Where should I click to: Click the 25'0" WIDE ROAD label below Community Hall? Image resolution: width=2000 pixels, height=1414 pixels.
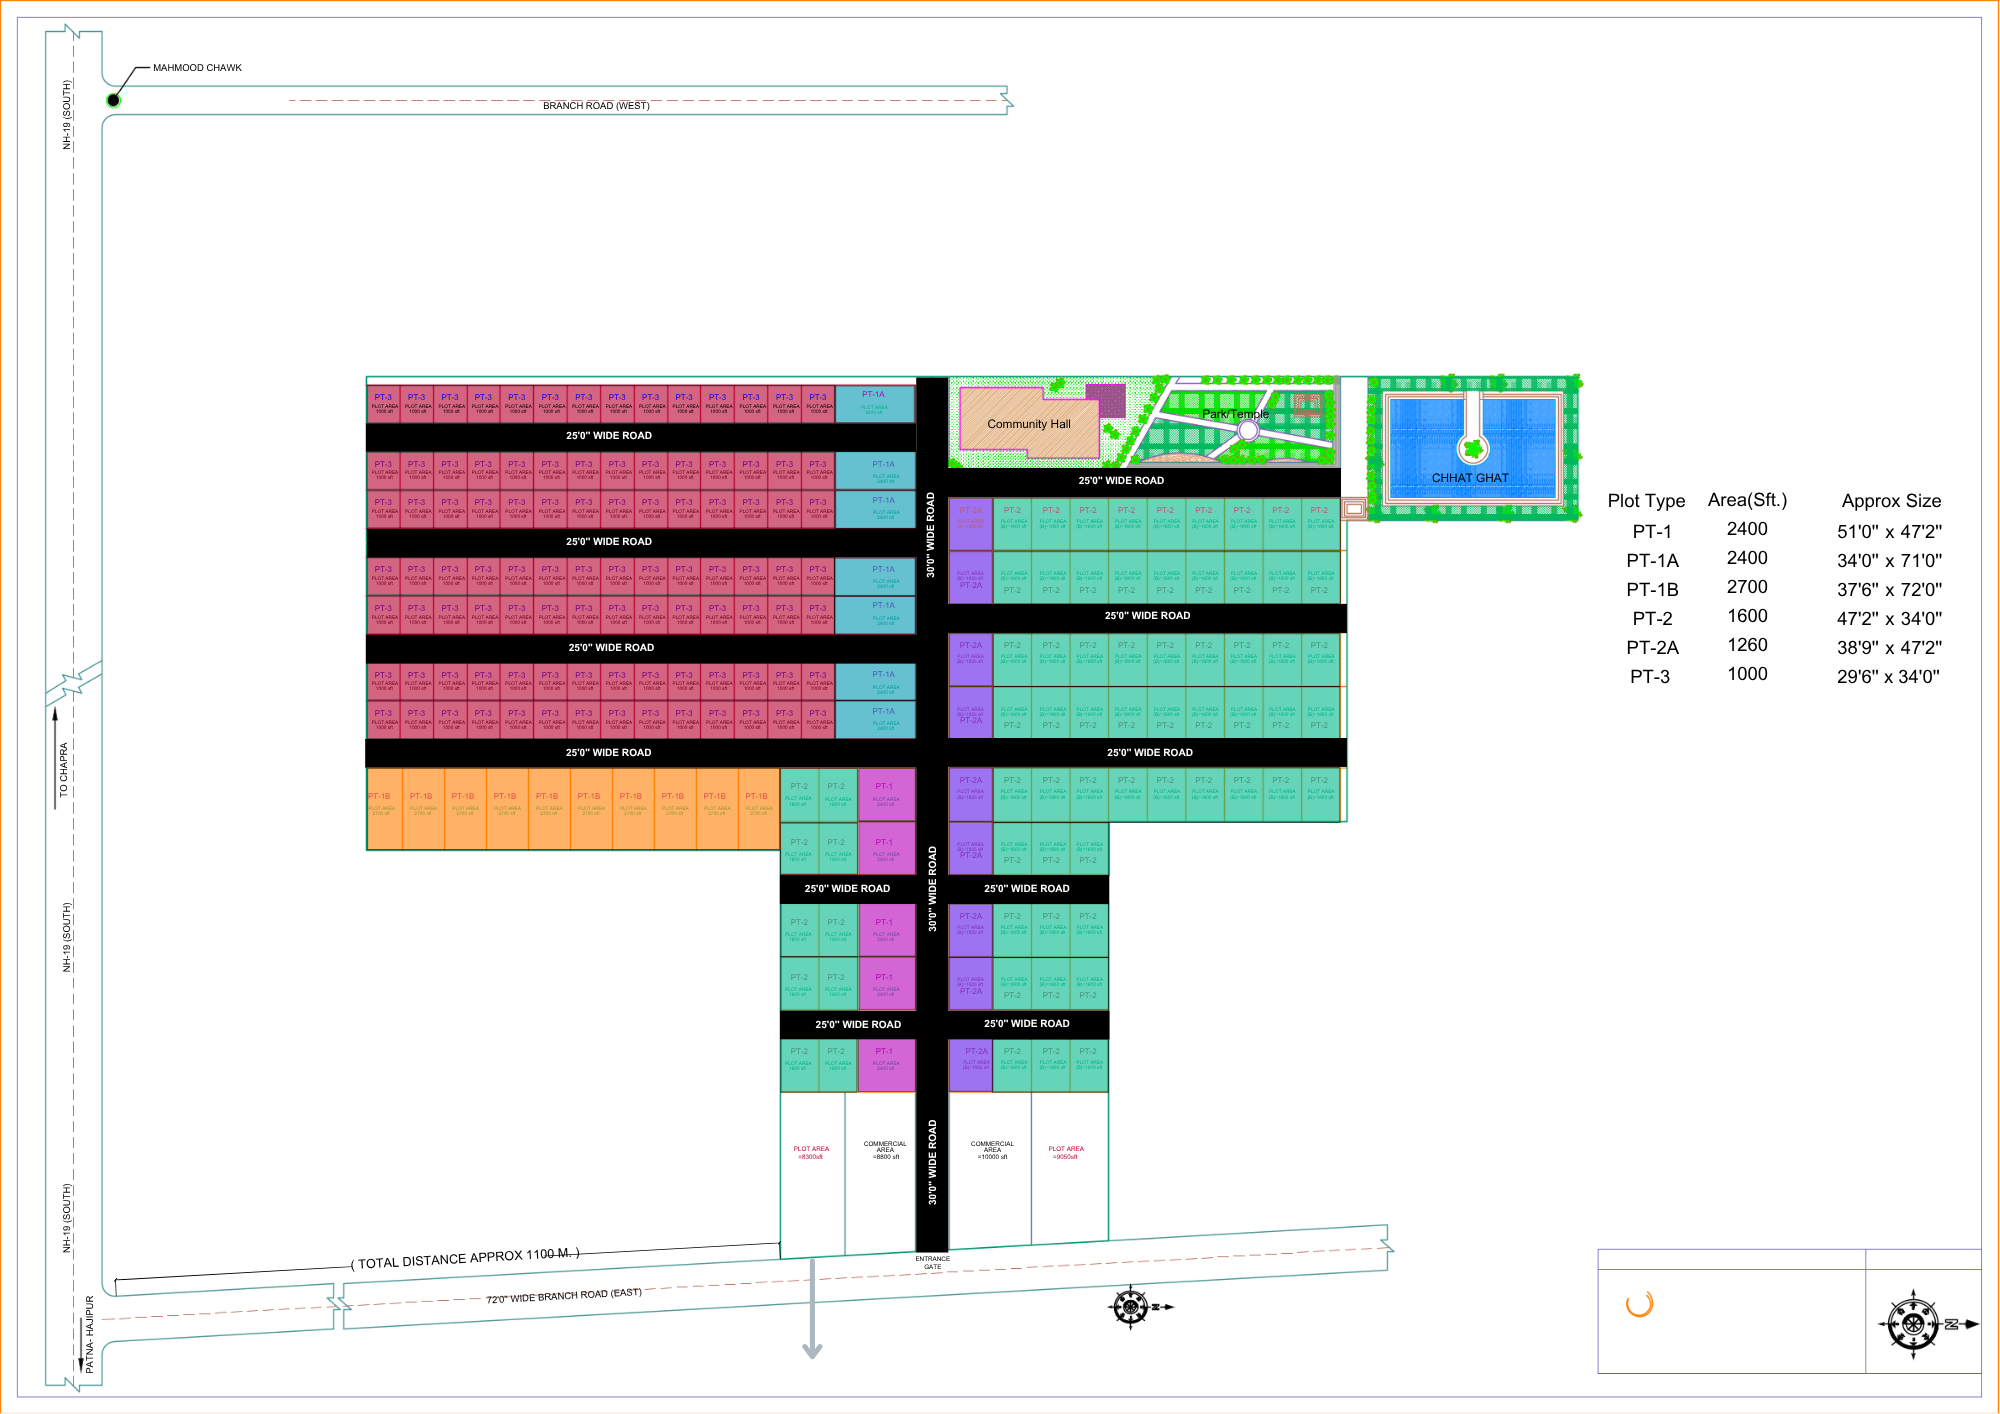(x=1121, y=481)
